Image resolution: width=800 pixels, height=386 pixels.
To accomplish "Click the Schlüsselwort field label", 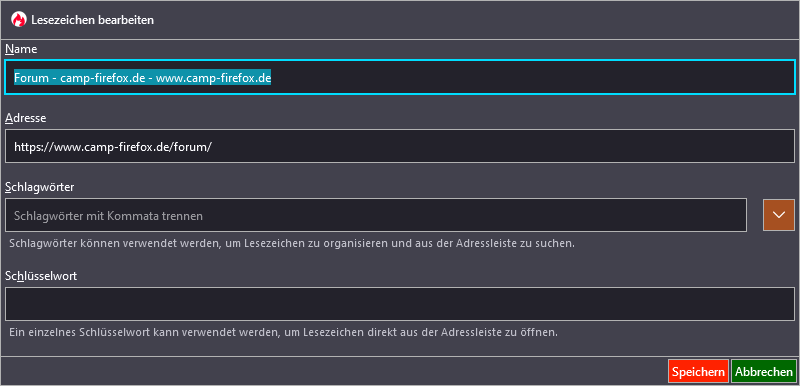I will [x=41, y=276].
